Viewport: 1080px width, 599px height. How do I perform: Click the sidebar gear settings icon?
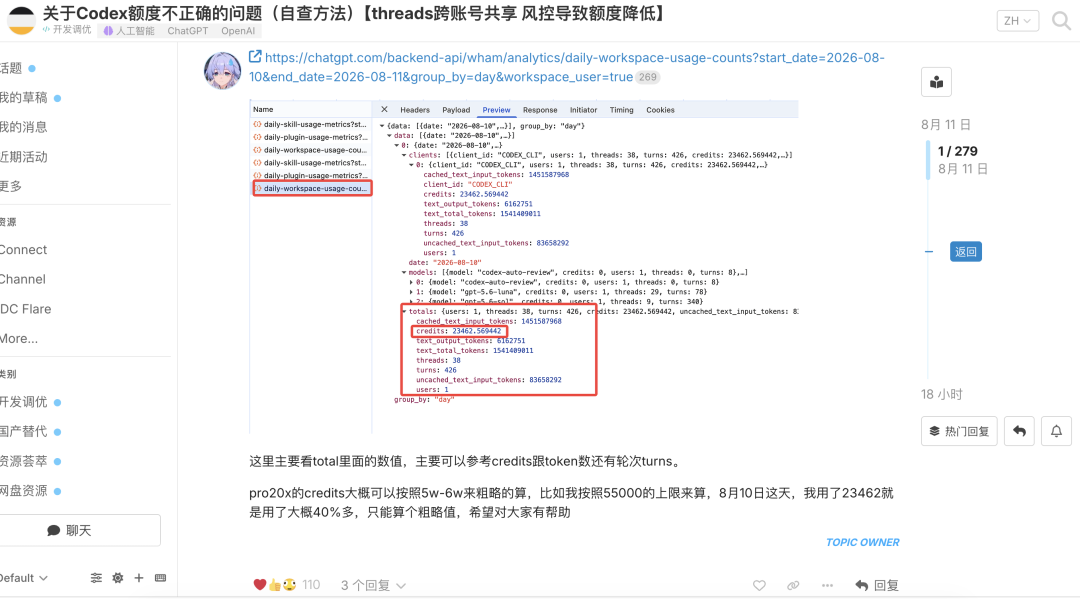click(x=118, y=578)
